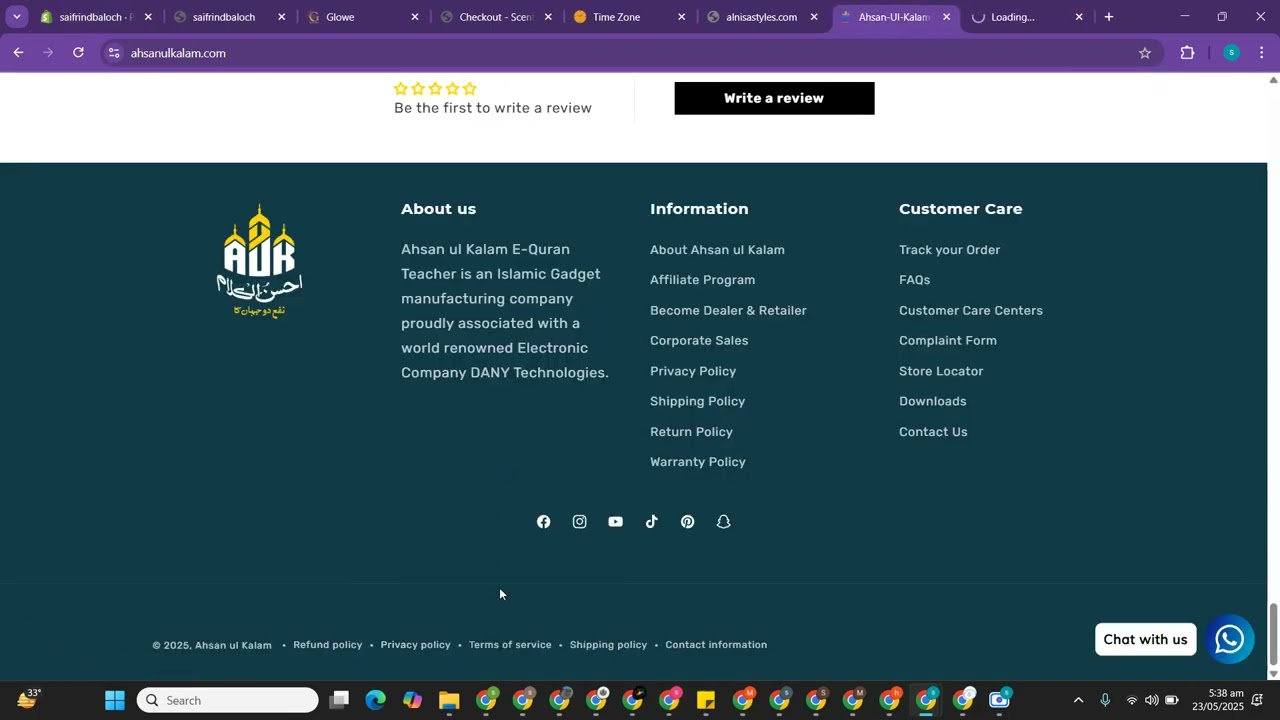Open Contact Us link

933,432
